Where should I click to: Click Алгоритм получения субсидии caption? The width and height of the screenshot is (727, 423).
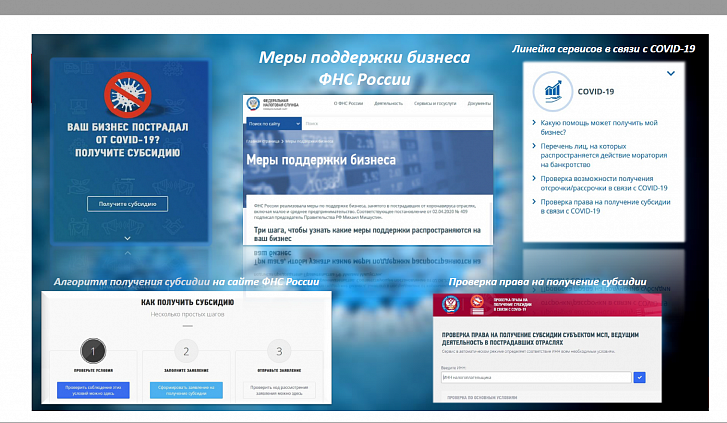(x=186, y=282)
